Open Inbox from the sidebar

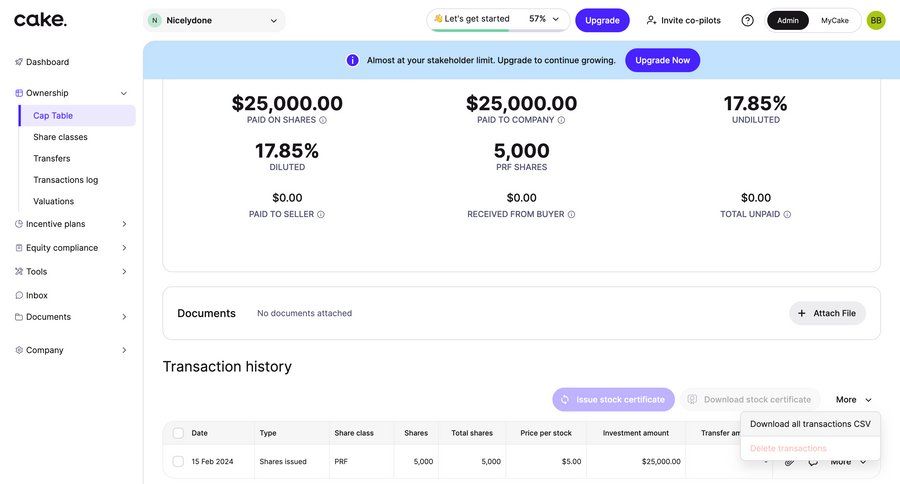(36, 295)
